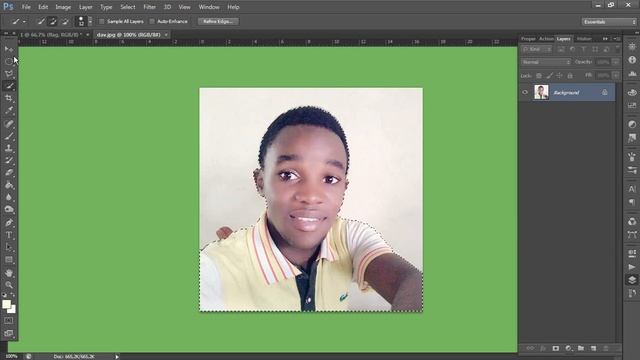Open new adjustment layer icon menu

click(569, 348)
